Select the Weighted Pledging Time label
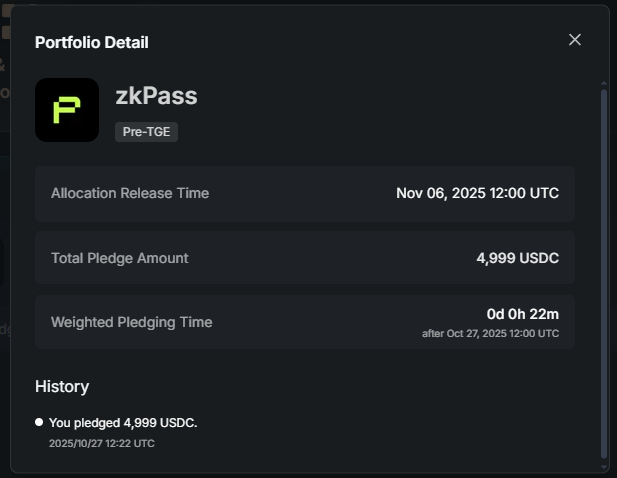 coord(132,322)
